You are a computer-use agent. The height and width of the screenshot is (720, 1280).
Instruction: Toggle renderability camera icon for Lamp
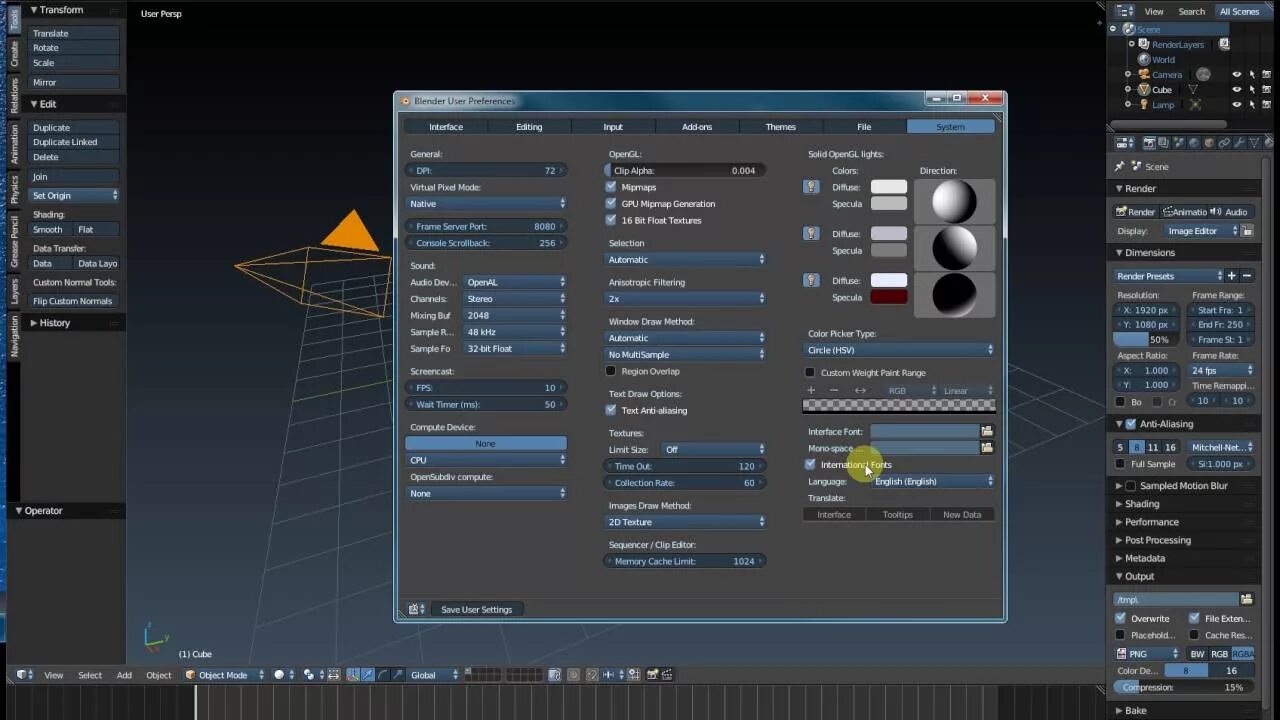[1267, 105]
